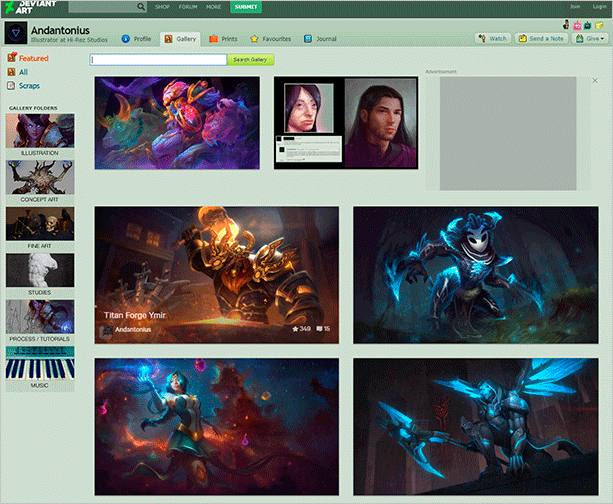Screen dimensions: 613x504
Task: Click the Search Gallery button
Action: [x=251, y=60]
